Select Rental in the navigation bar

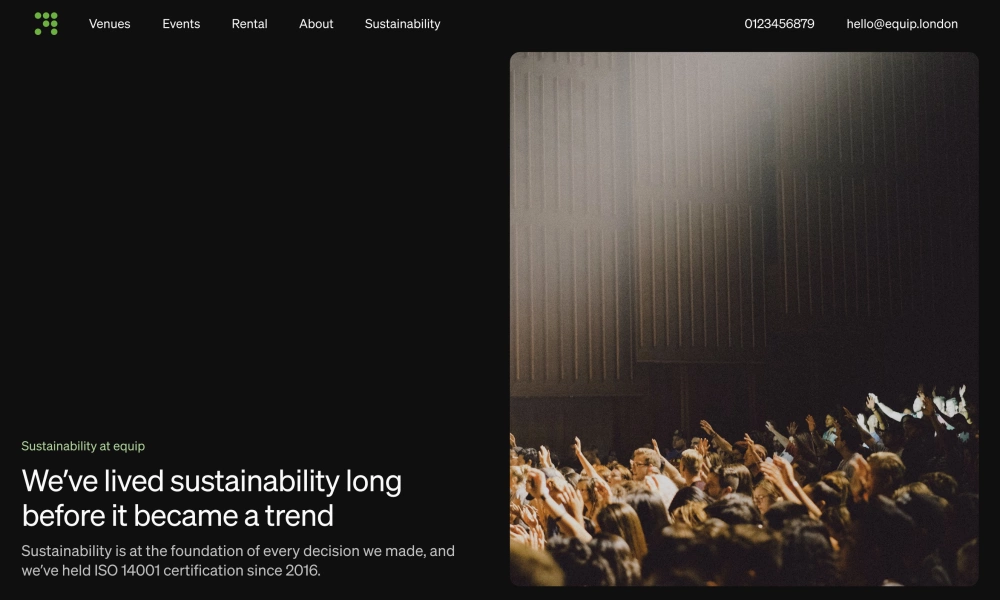(x=249, y=24)
